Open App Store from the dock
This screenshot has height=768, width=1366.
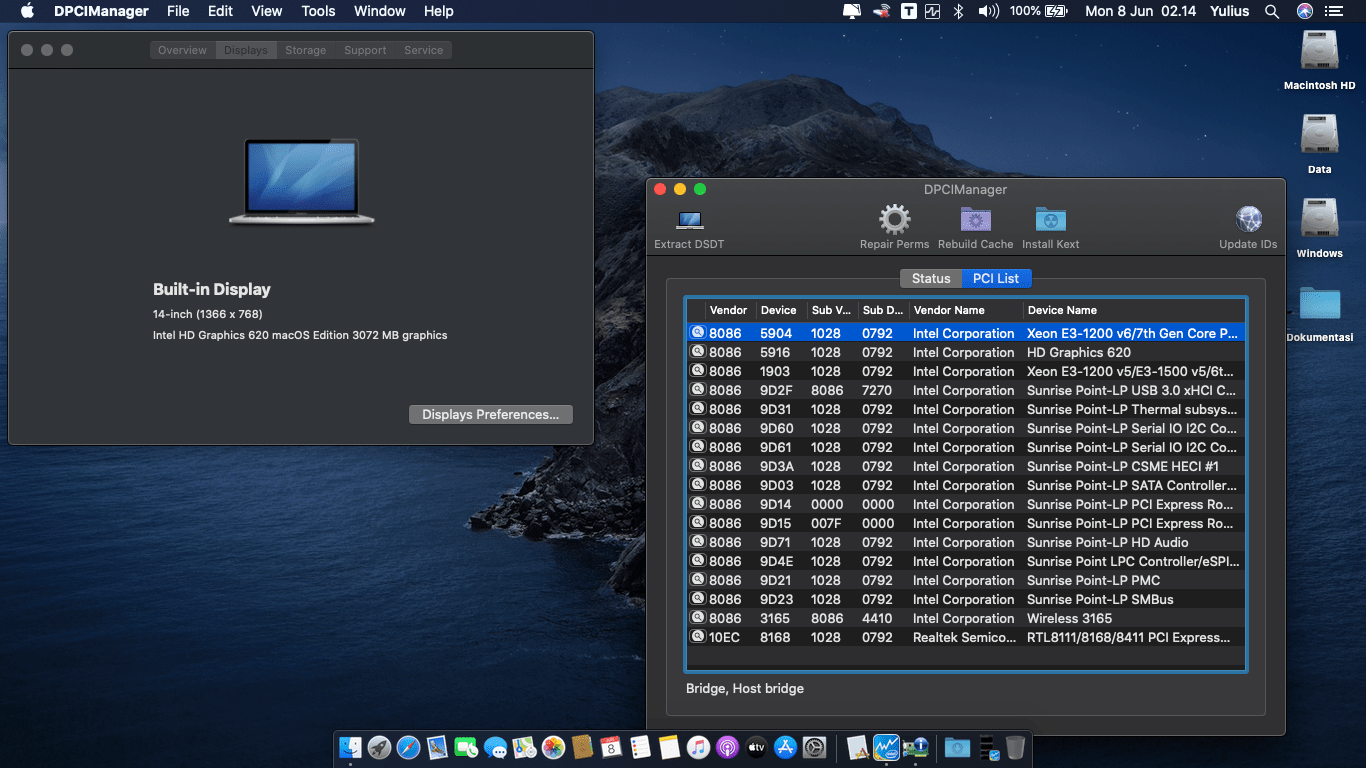pos(785,747)
